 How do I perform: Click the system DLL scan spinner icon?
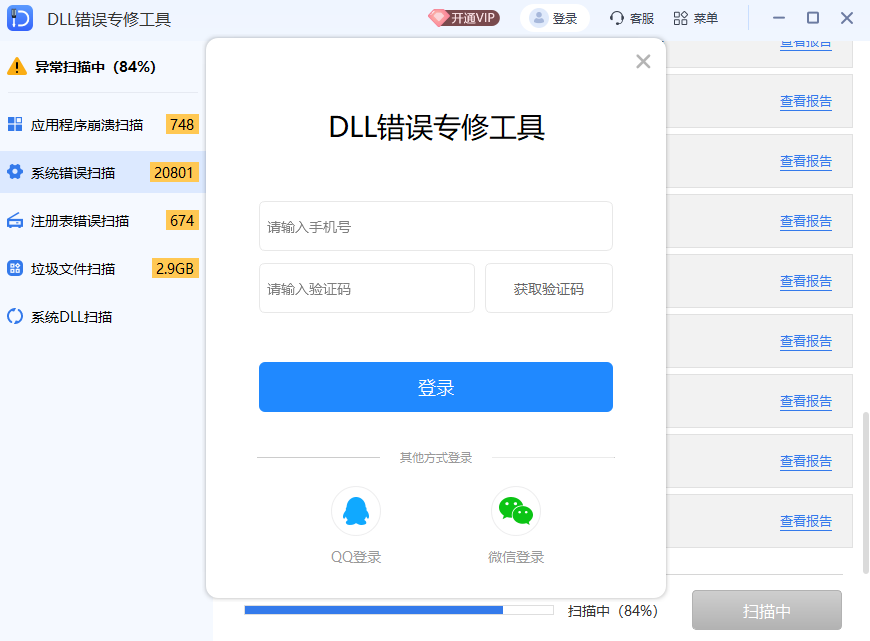tap(15, 316)
